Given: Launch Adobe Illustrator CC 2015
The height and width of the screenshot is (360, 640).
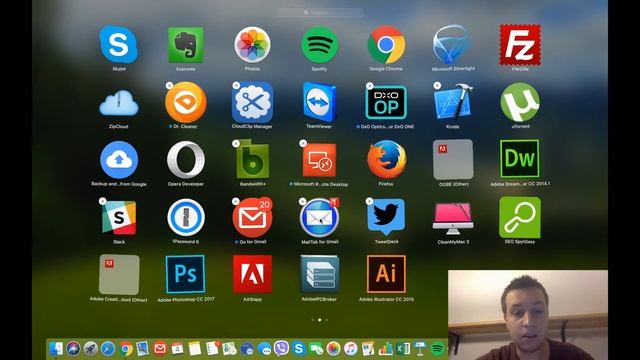Looking at the screenshot, I should point(386,274).
